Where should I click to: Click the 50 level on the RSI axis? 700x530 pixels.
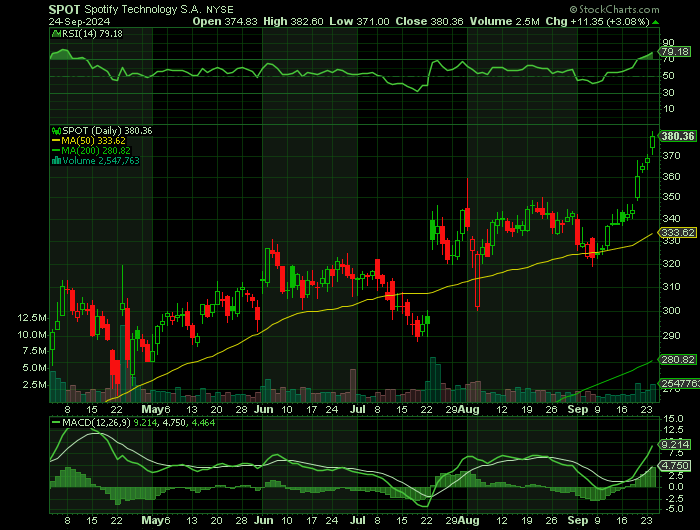coord(668,76)
